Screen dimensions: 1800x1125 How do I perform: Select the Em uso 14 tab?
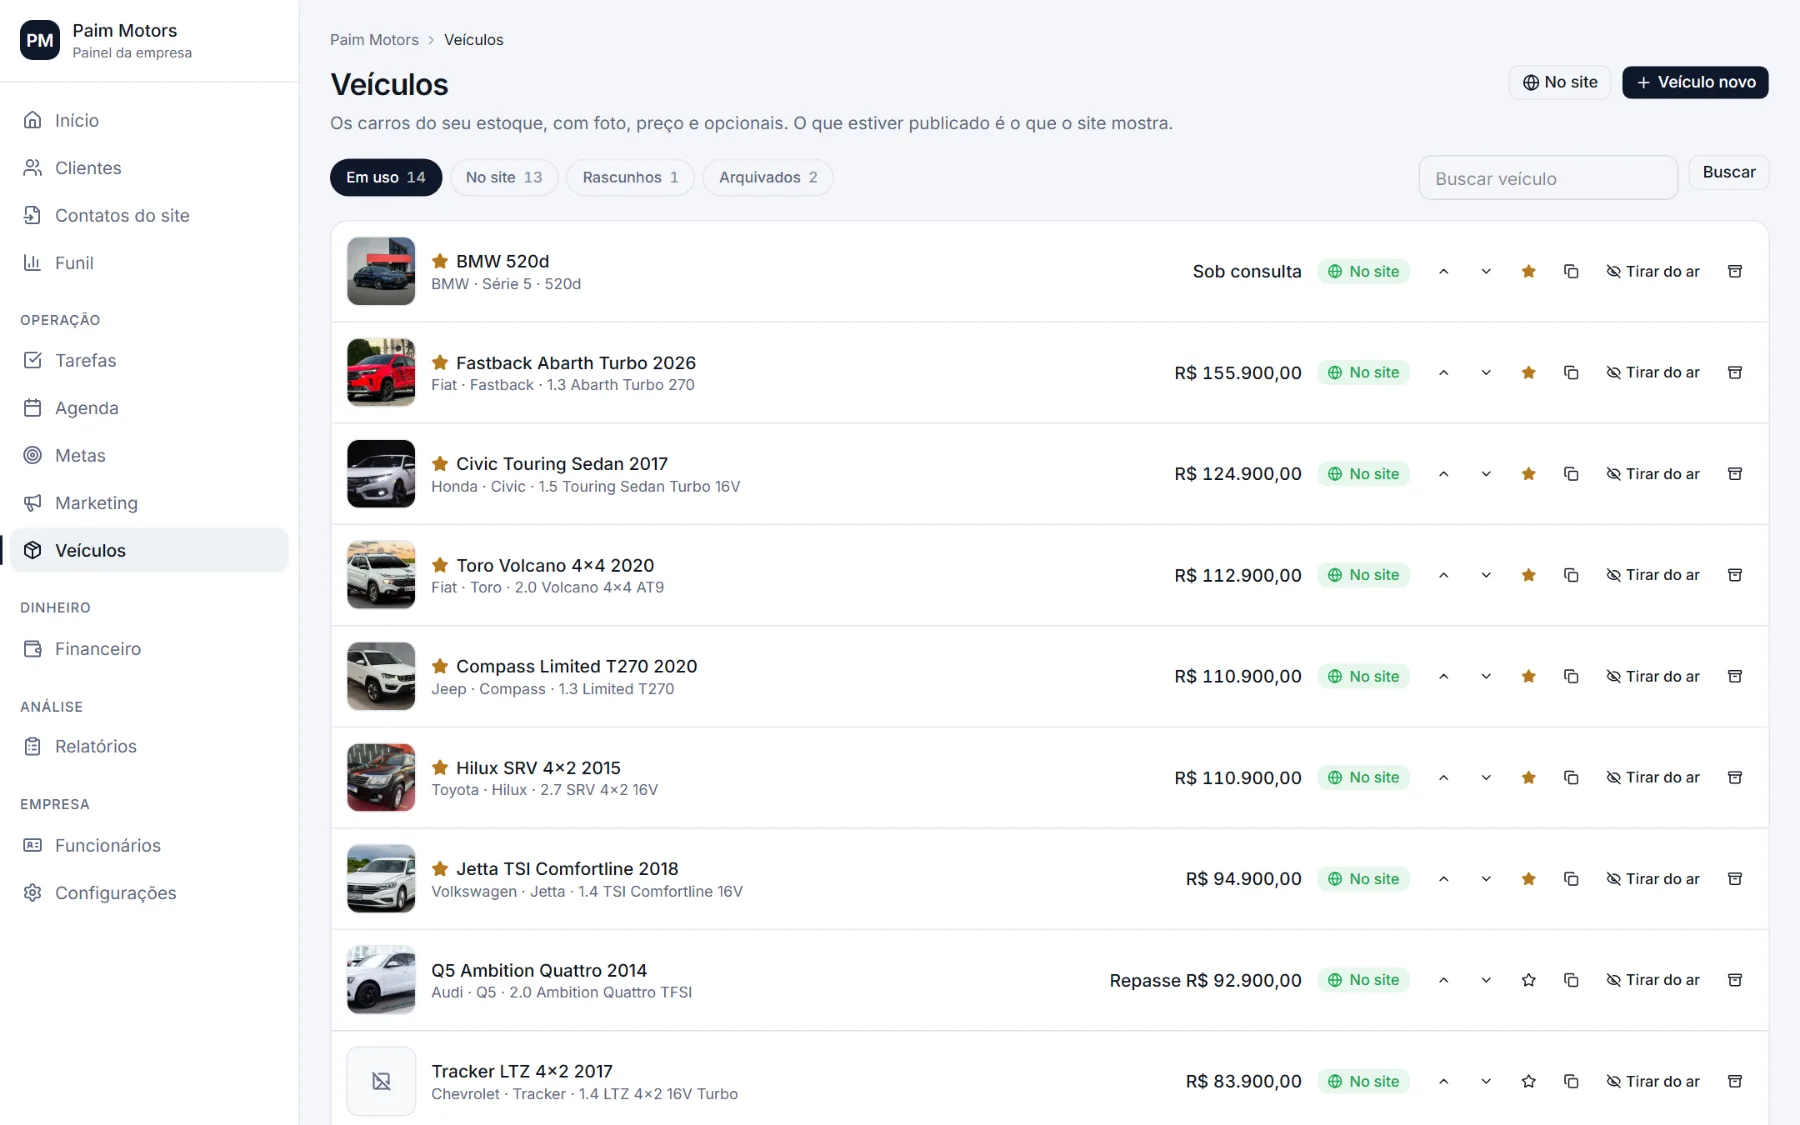click(386, 178)
